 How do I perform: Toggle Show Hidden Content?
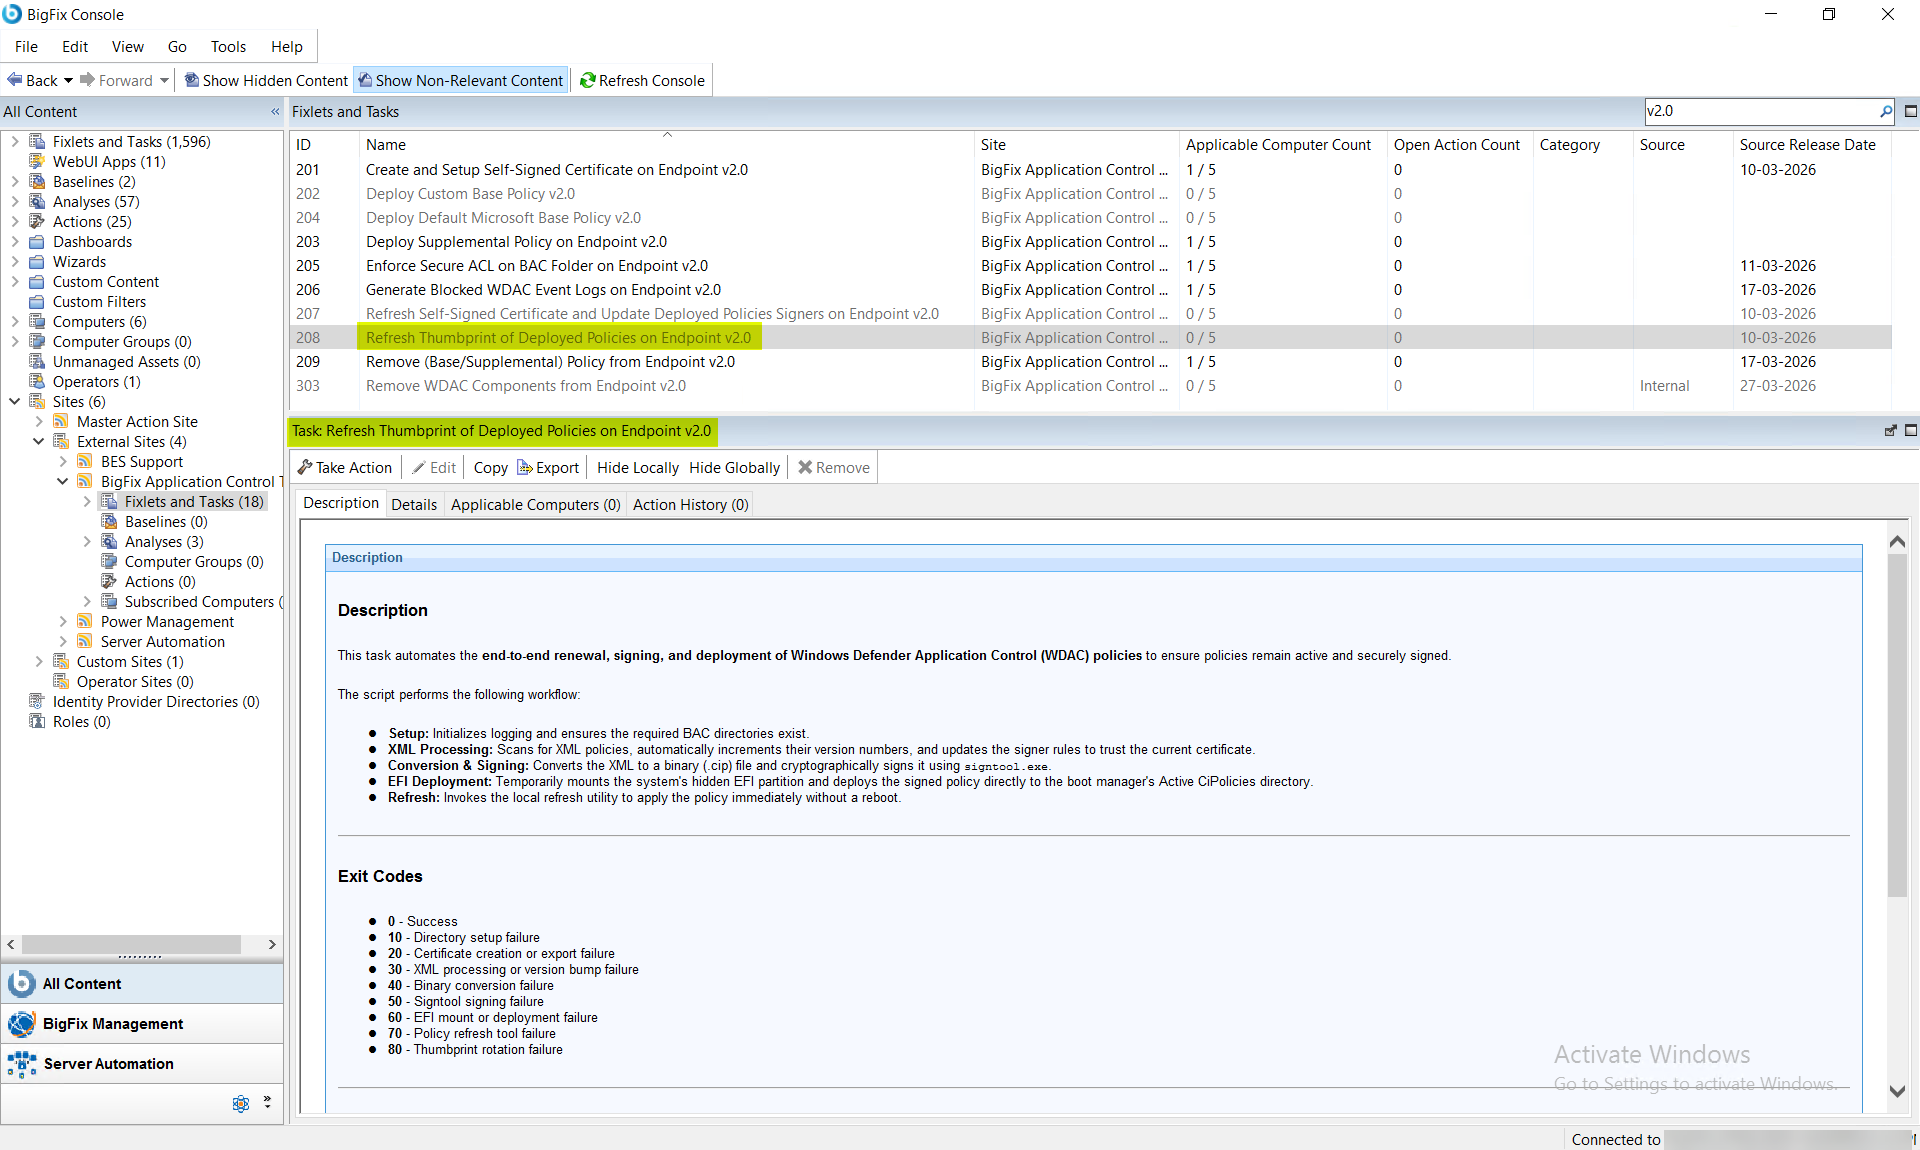265,80
